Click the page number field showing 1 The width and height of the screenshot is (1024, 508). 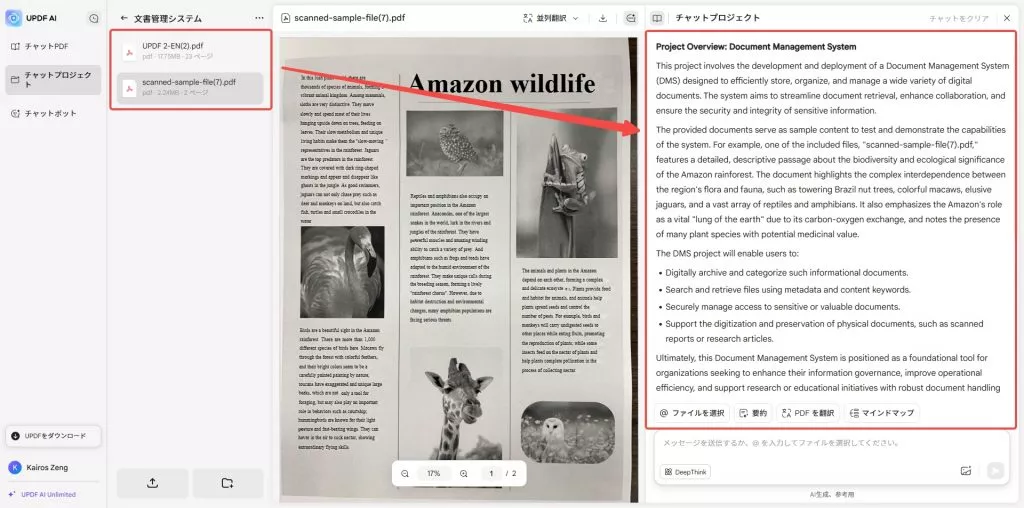[x=491, y=473]
